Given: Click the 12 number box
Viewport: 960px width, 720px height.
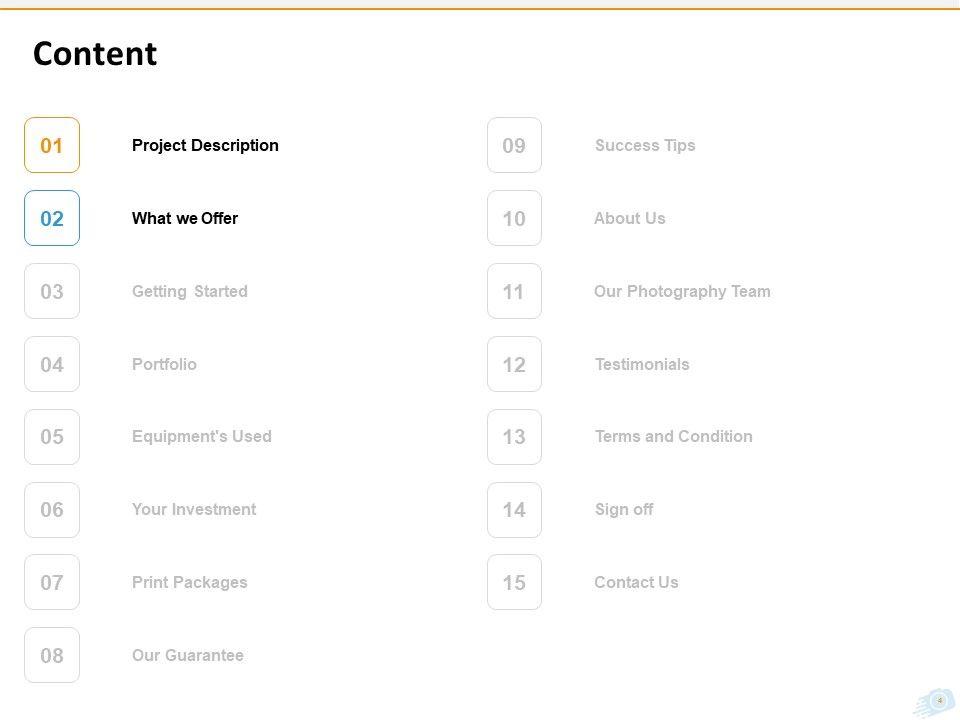Looking at the screenshot, I should [x=514, y=364].
